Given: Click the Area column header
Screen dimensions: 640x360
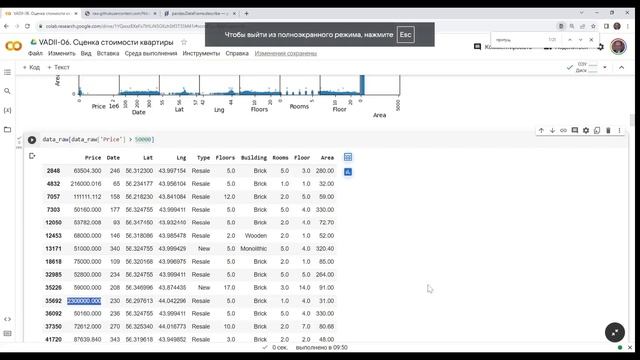Looking at the screenshot, I should [x=327, y=158].
